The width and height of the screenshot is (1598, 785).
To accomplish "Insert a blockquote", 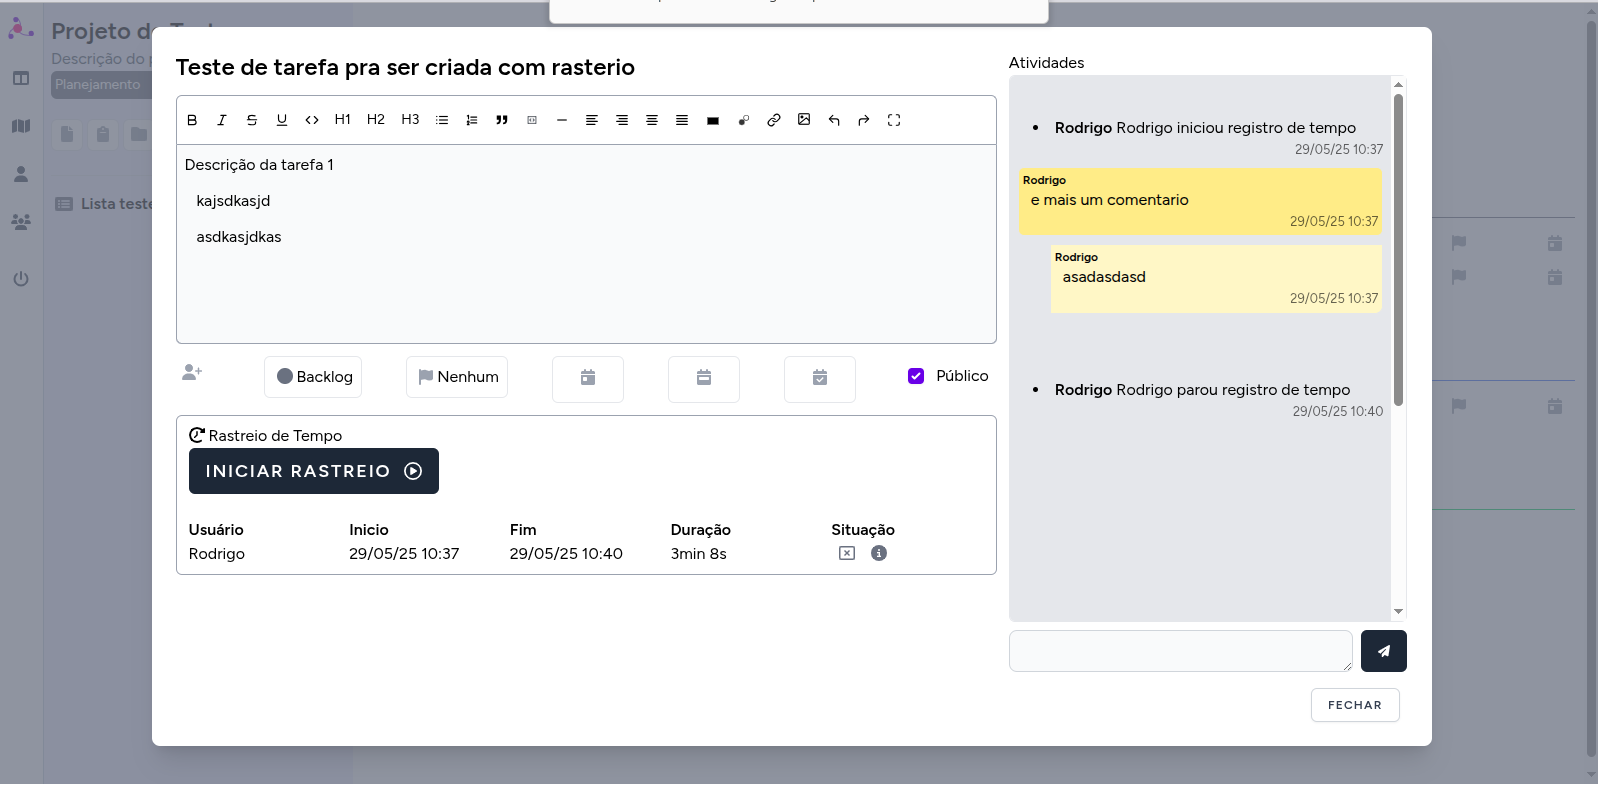I will pos(502,120).
